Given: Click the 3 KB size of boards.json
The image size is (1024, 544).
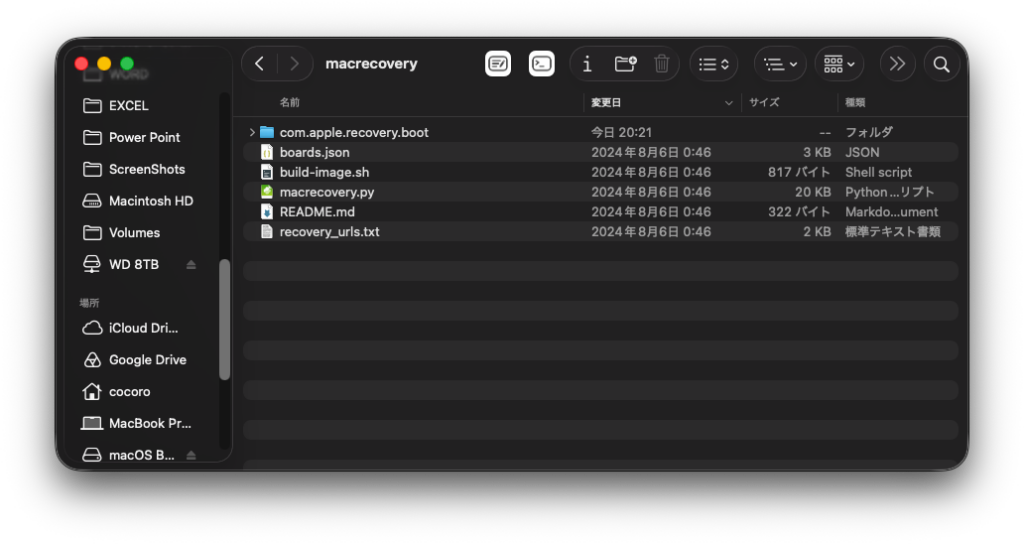Looking at the screenshot, I should [x=816, y=152].
